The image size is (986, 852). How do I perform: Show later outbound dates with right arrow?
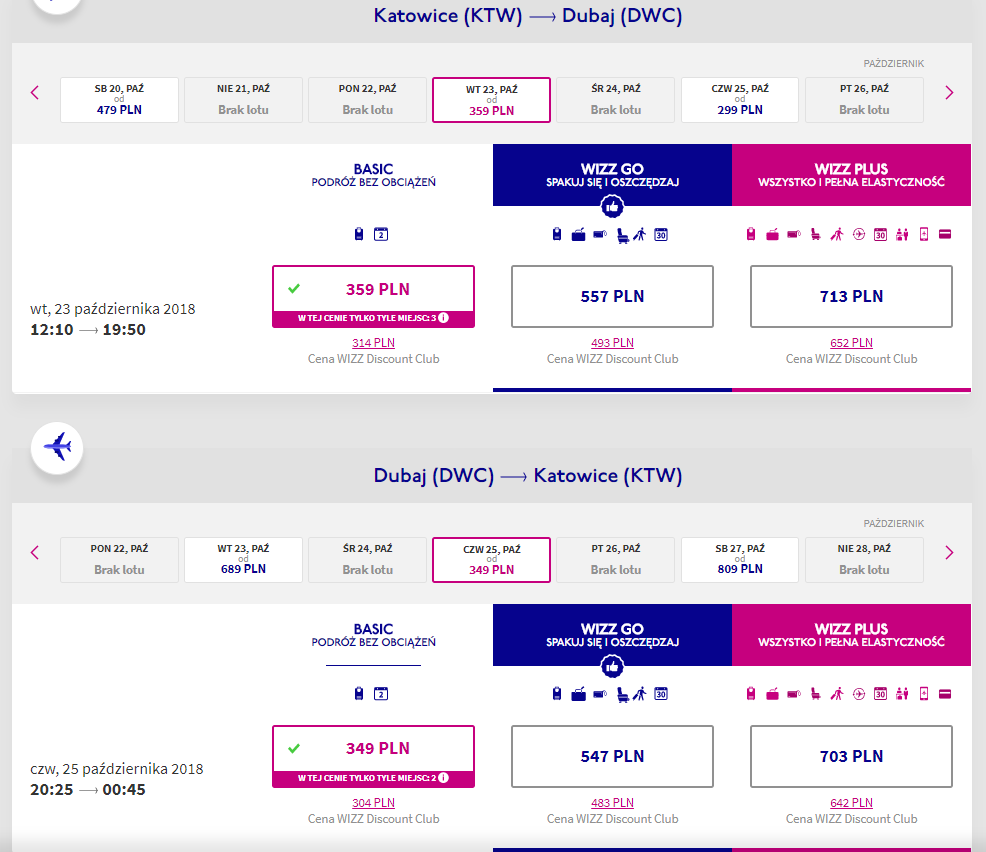(950, 93)
